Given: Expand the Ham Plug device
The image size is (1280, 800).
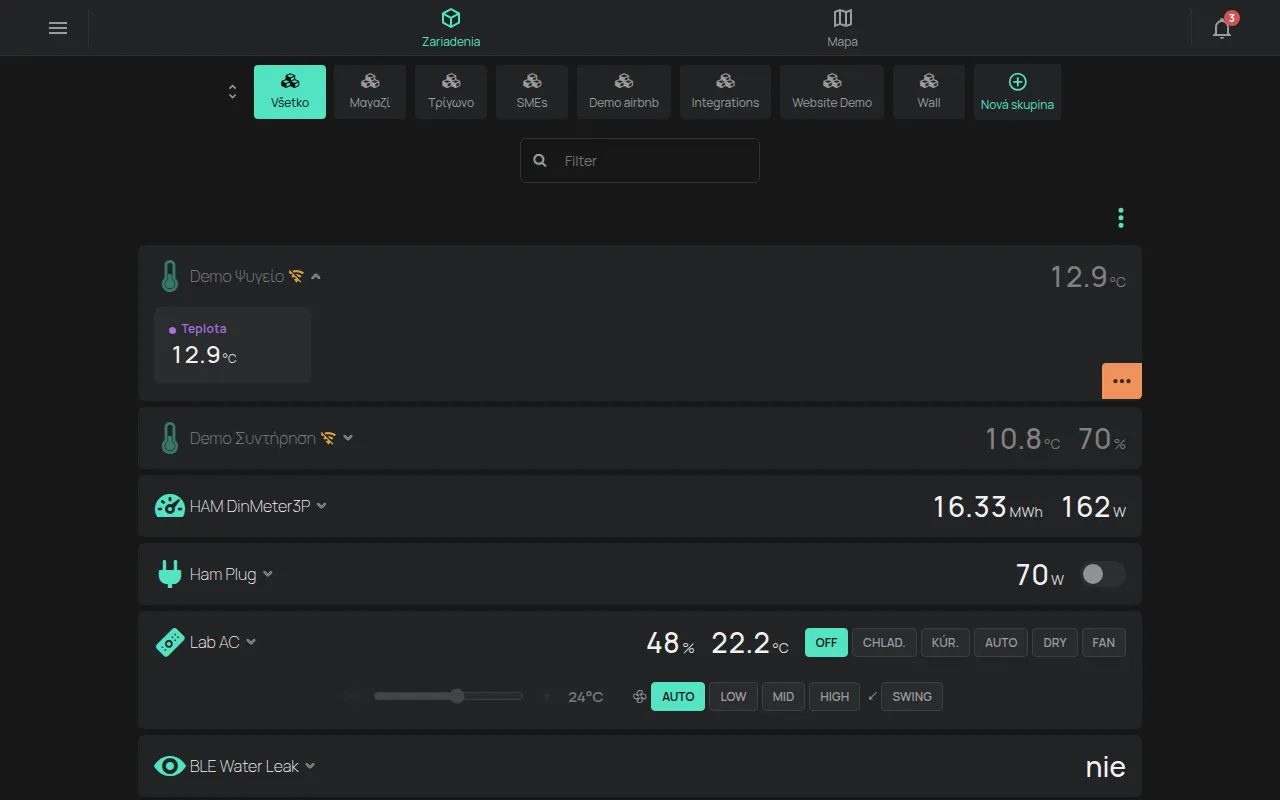Looking at the screenshot, I should (x=268, y=574).
